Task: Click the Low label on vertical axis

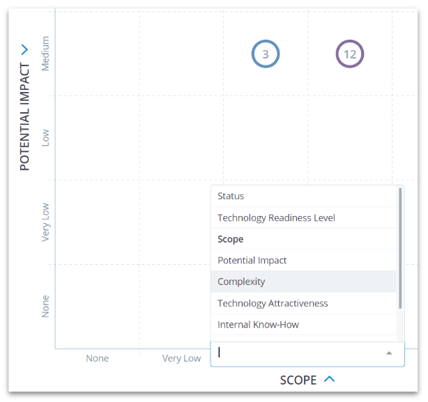Action: 45,138
